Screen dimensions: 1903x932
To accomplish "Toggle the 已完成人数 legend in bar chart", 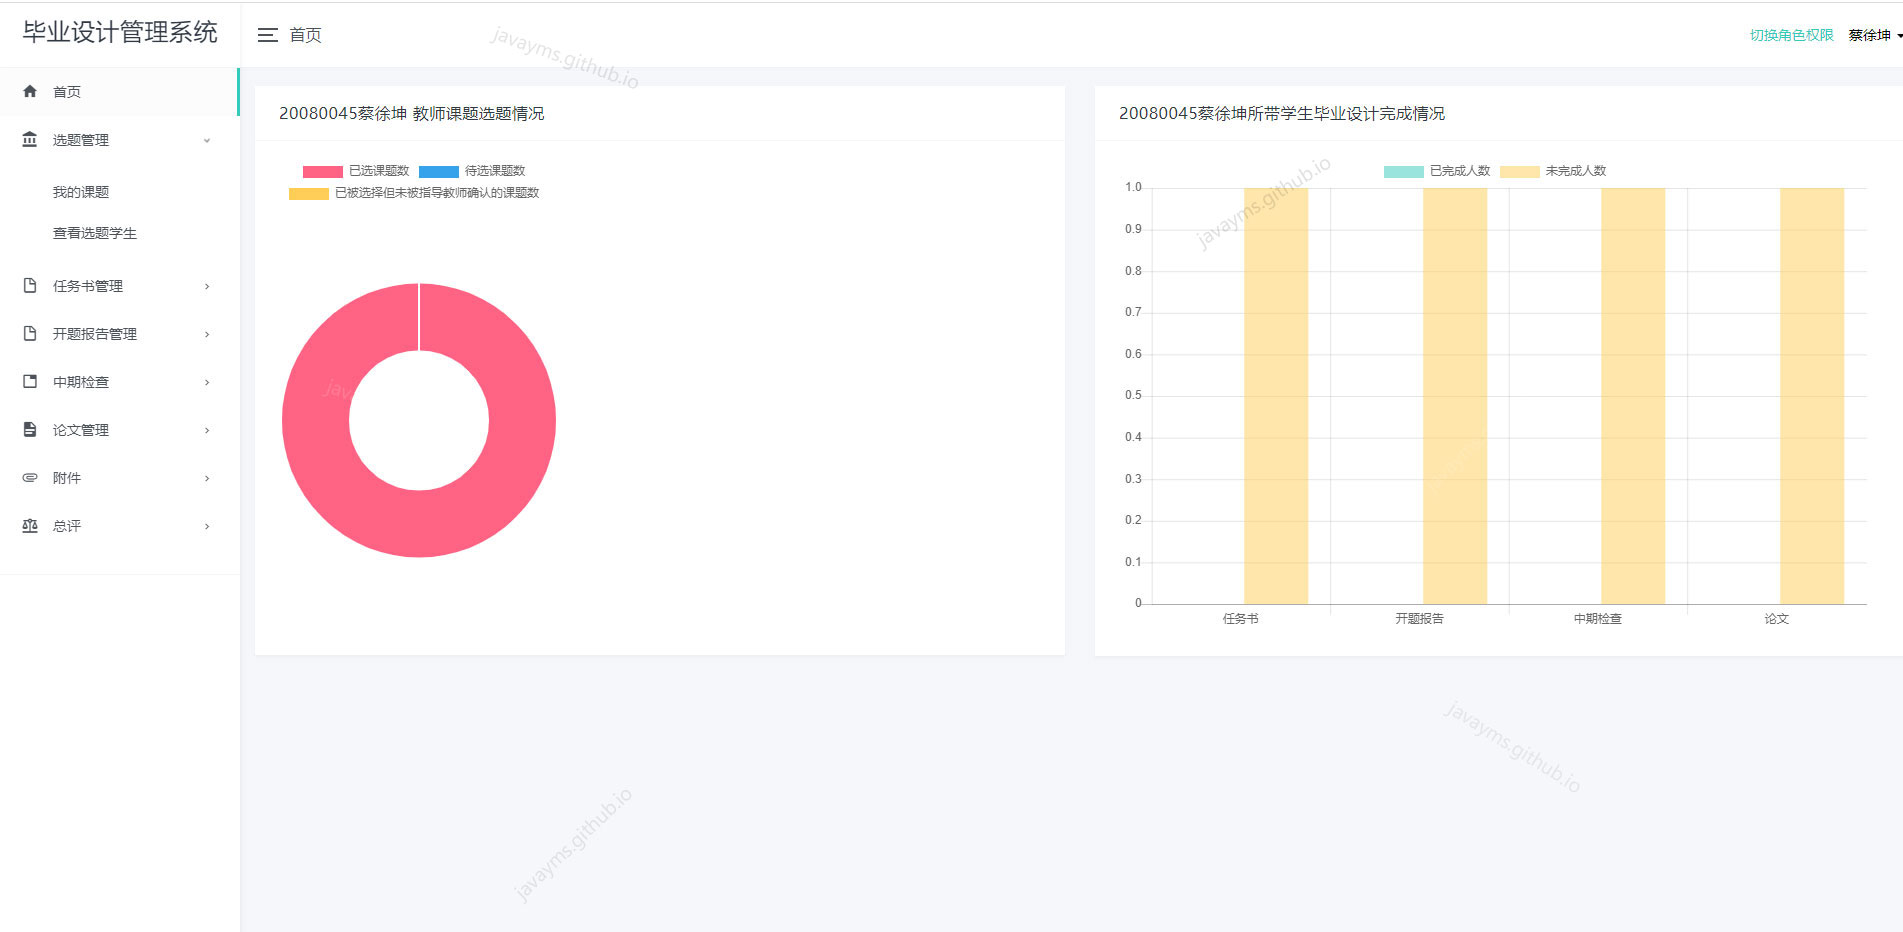I will (1440, 170).
